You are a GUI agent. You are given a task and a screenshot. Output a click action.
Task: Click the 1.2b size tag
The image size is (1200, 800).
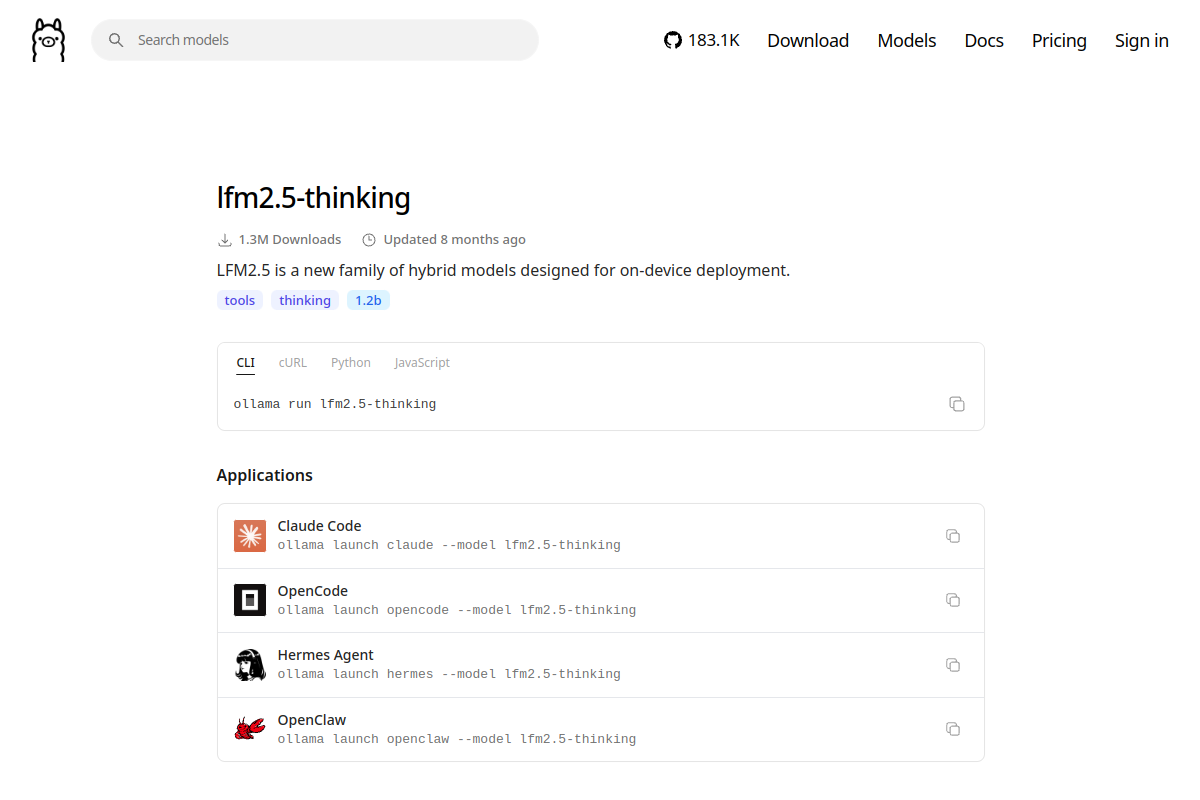tap(368, 300)
